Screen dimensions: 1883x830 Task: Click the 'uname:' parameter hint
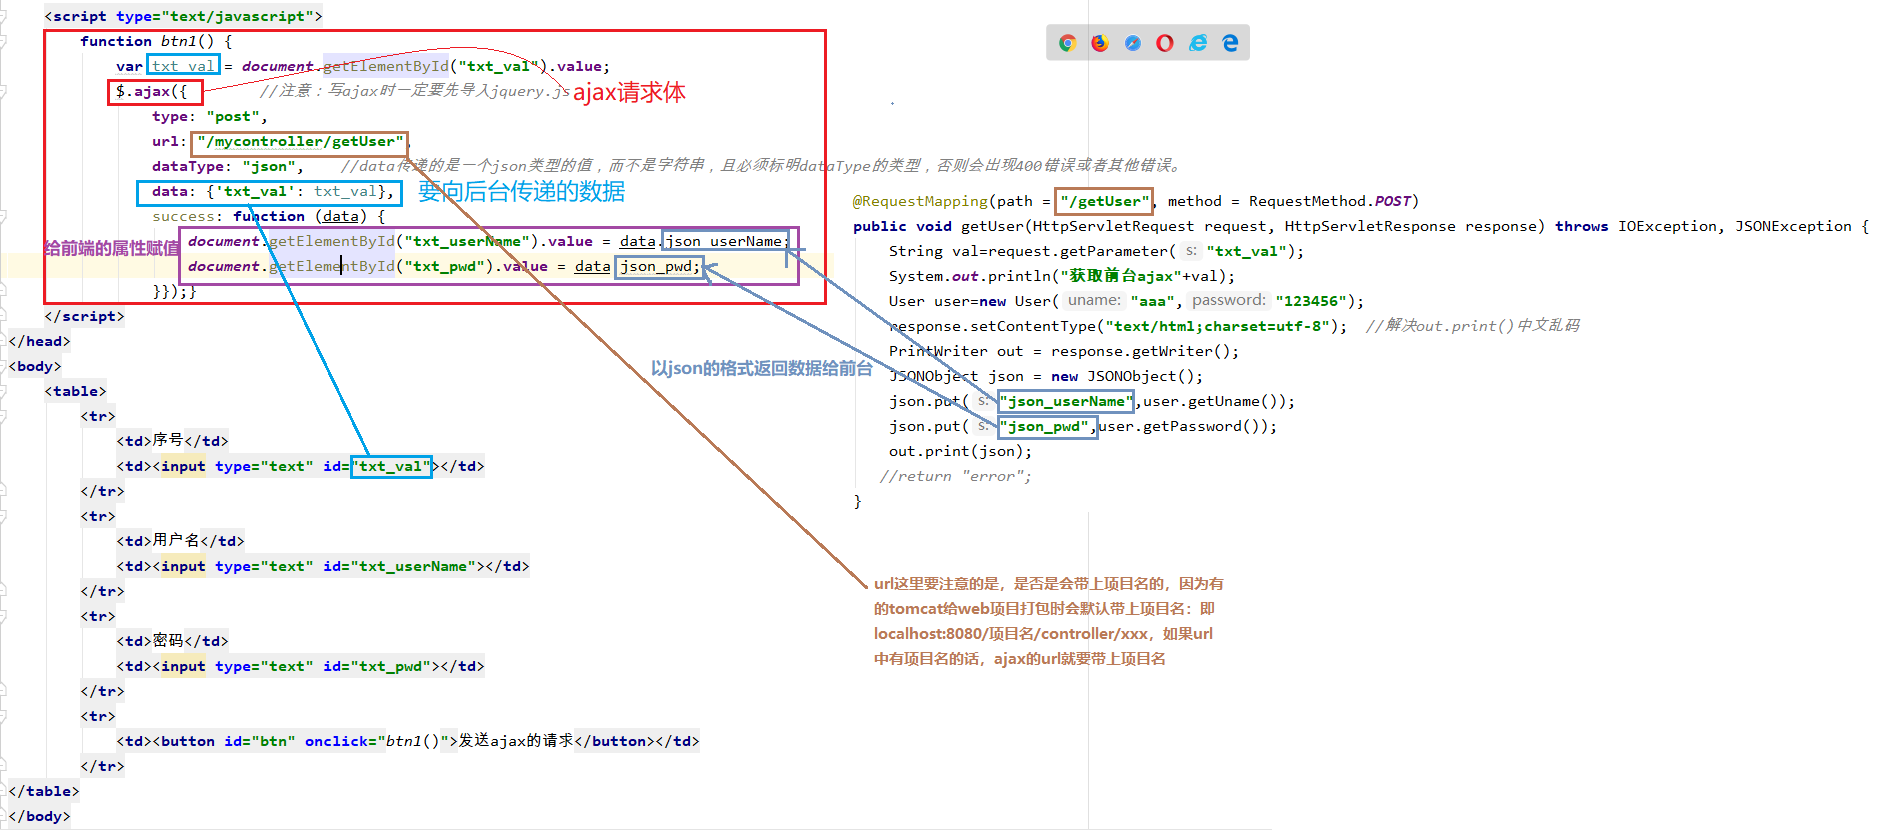coord(1094,301)
